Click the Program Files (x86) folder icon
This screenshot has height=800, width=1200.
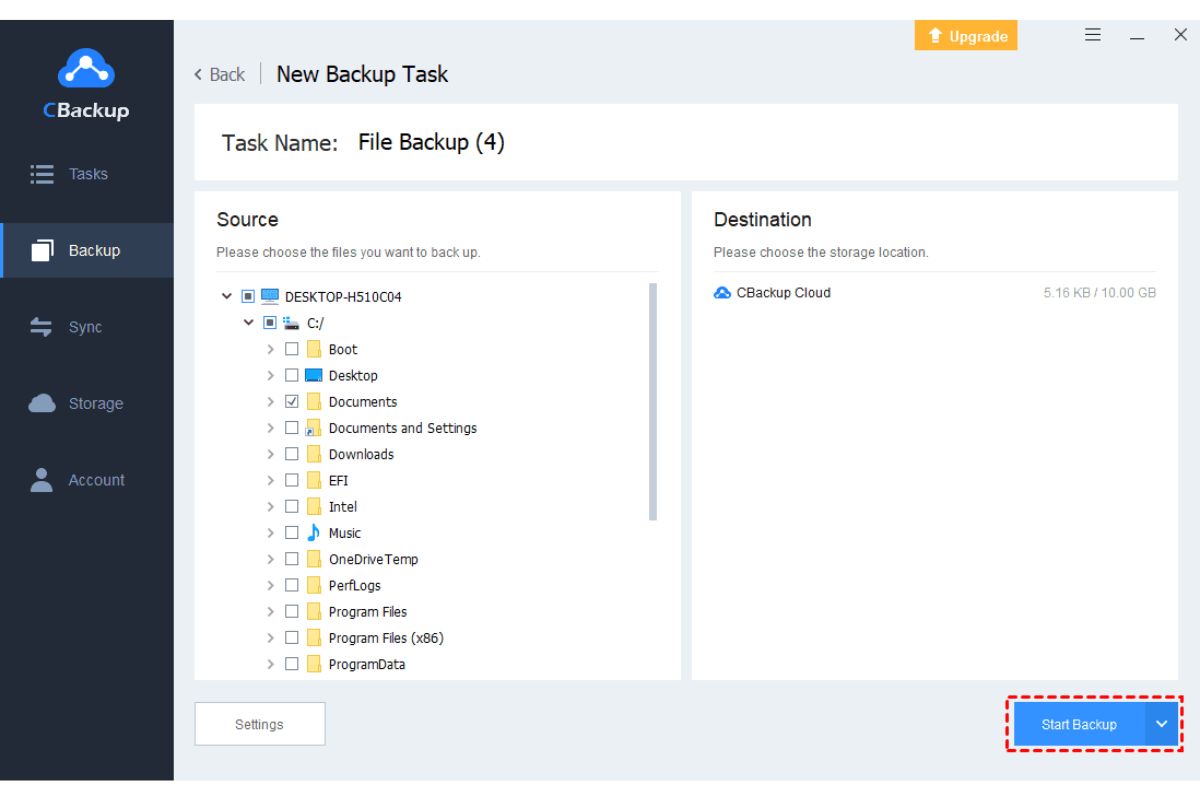coord(314,637)
